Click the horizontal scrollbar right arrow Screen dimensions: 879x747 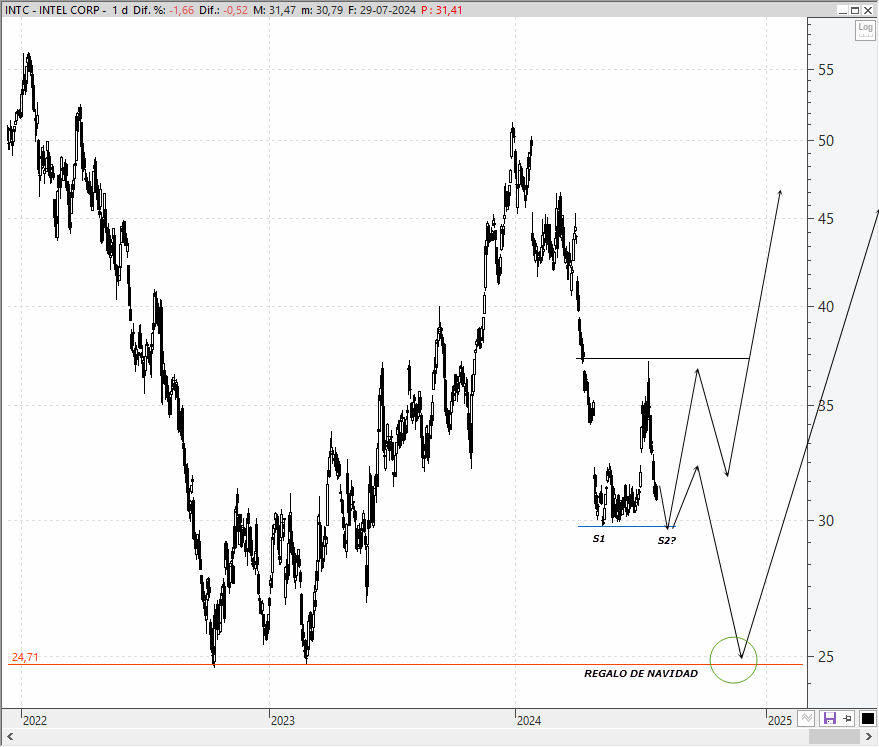tap(869, 737)
